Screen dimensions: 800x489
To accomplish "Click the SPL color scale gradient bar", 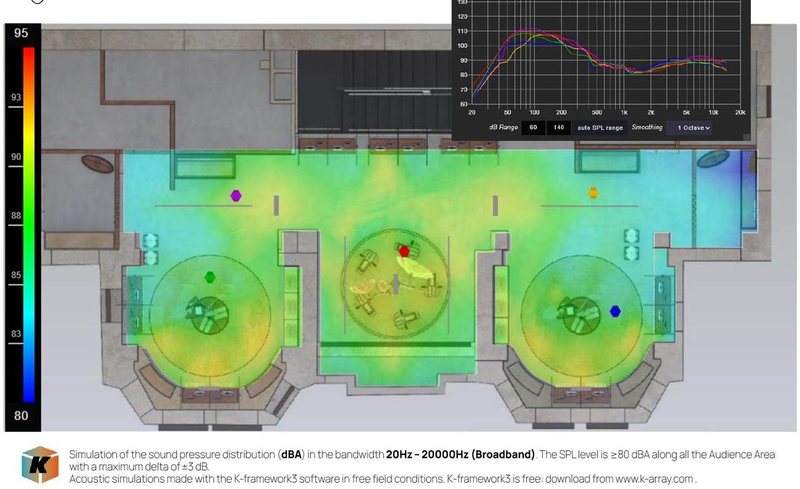I will [29, 225].
